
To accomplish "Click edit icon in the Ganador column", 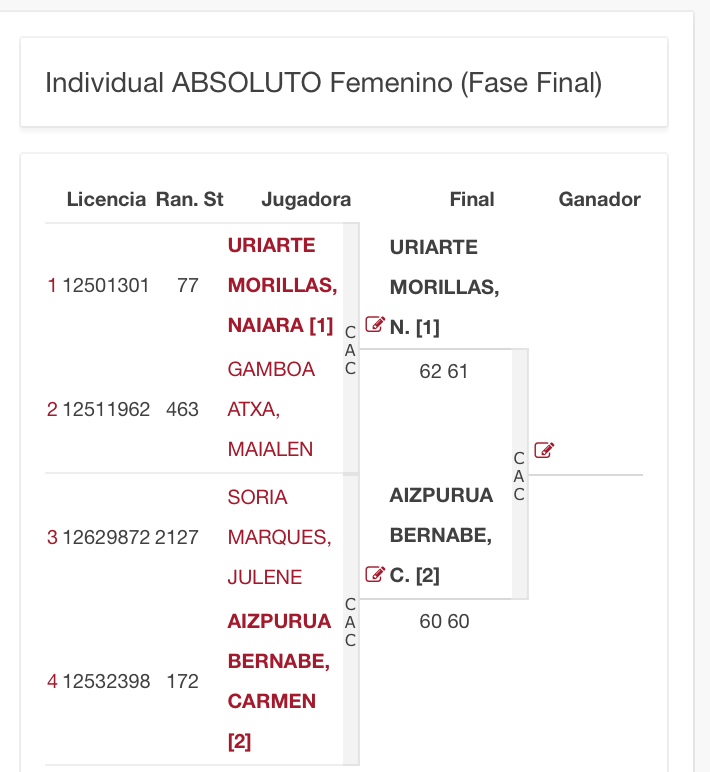I will pos(544,450).
